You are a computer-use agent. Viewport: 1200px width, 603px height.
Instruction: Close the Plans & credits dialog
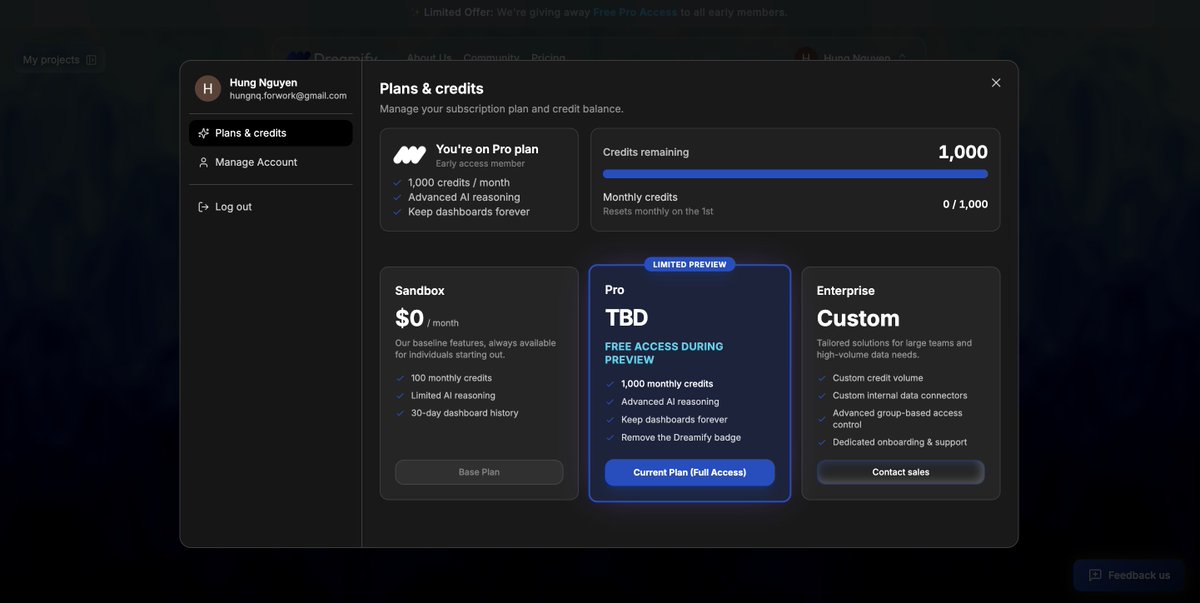[996, 83]
